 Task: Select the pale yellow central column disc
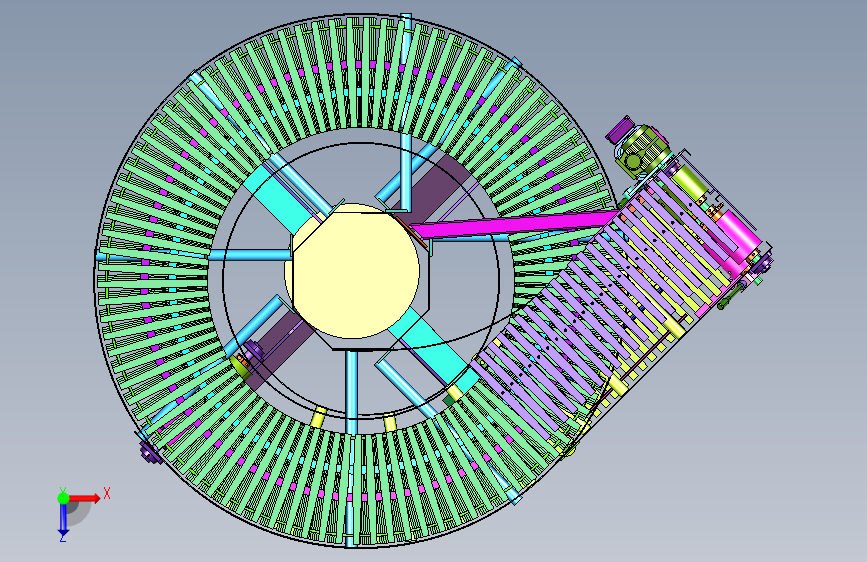pos(352,271)
